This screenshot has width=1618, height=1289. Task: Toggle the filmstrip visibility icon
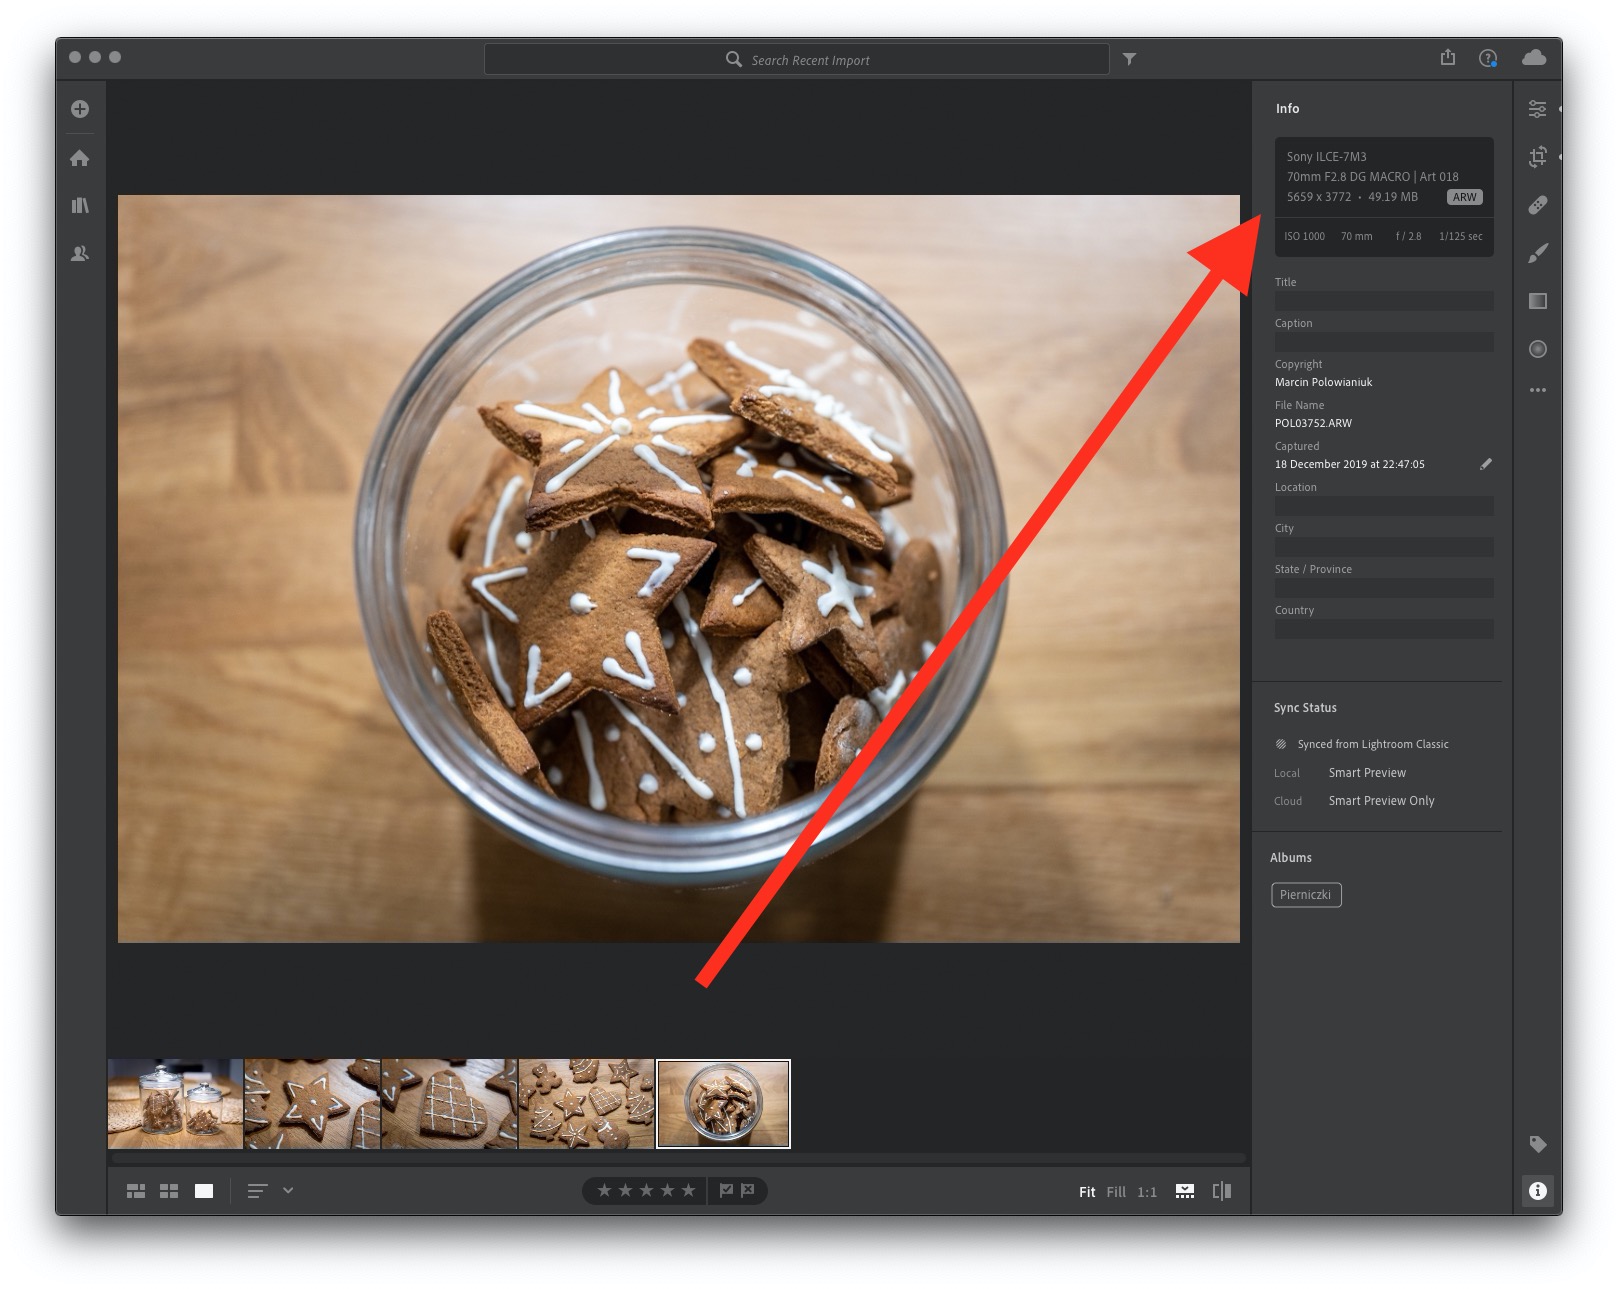coord(1185,1191)
